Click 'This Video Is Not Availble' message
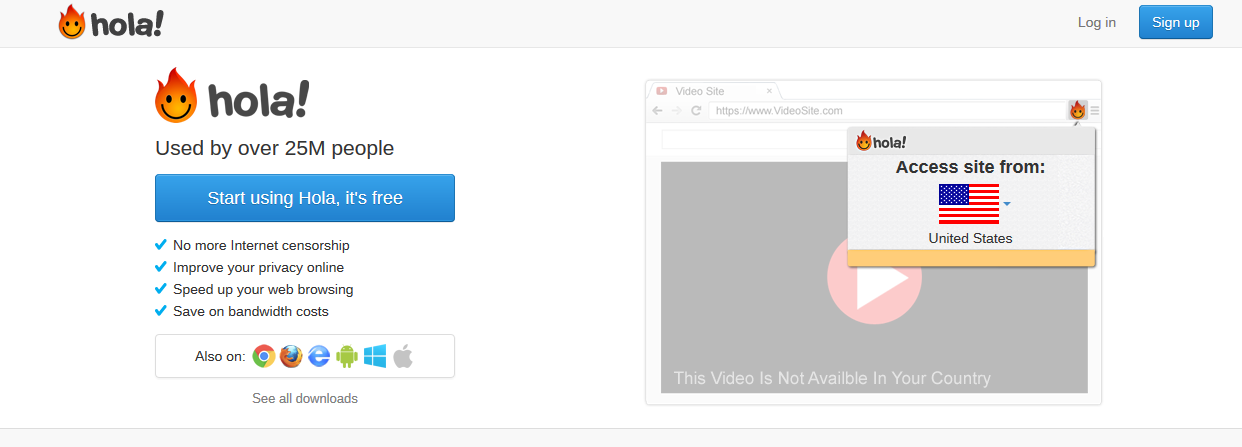The width and height of the screenshot is (1242, 447). (832, 378)
